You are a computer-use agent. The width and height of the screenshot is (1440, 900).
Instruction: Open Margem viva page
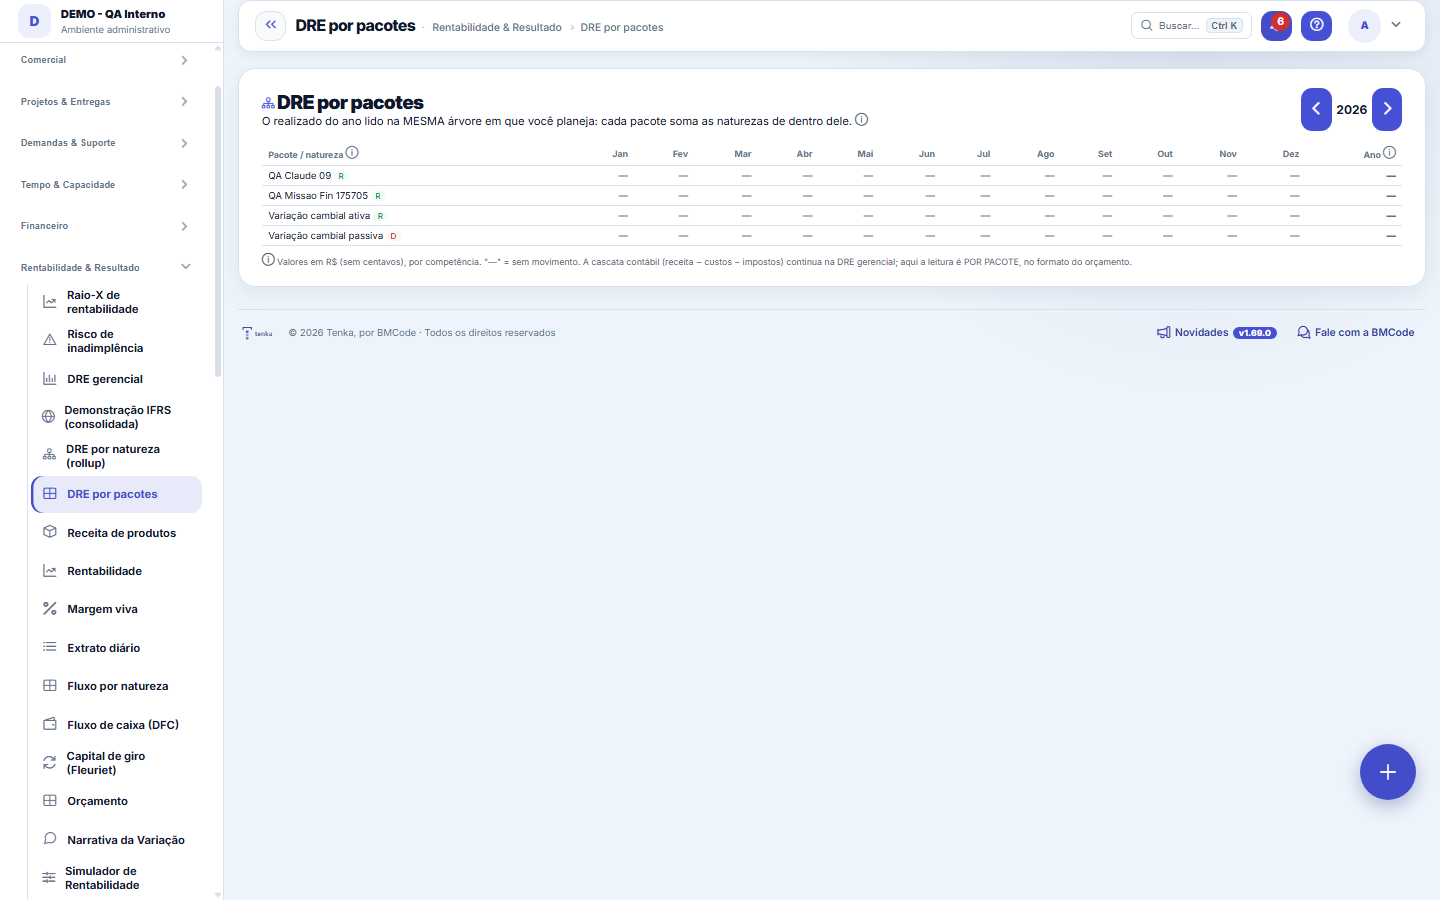pyautogui.click(x=116, y=609)
